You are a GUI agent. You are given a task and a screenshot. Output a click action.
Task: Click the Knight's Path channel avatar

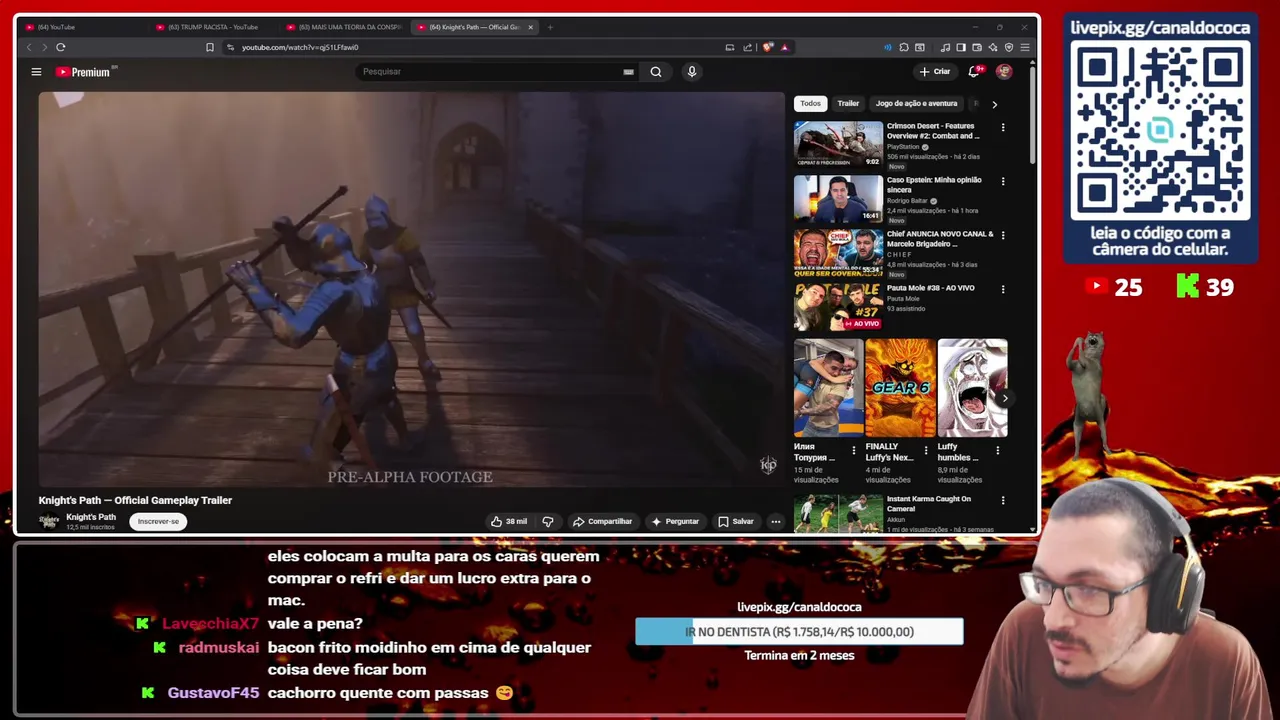pos(48,521)
